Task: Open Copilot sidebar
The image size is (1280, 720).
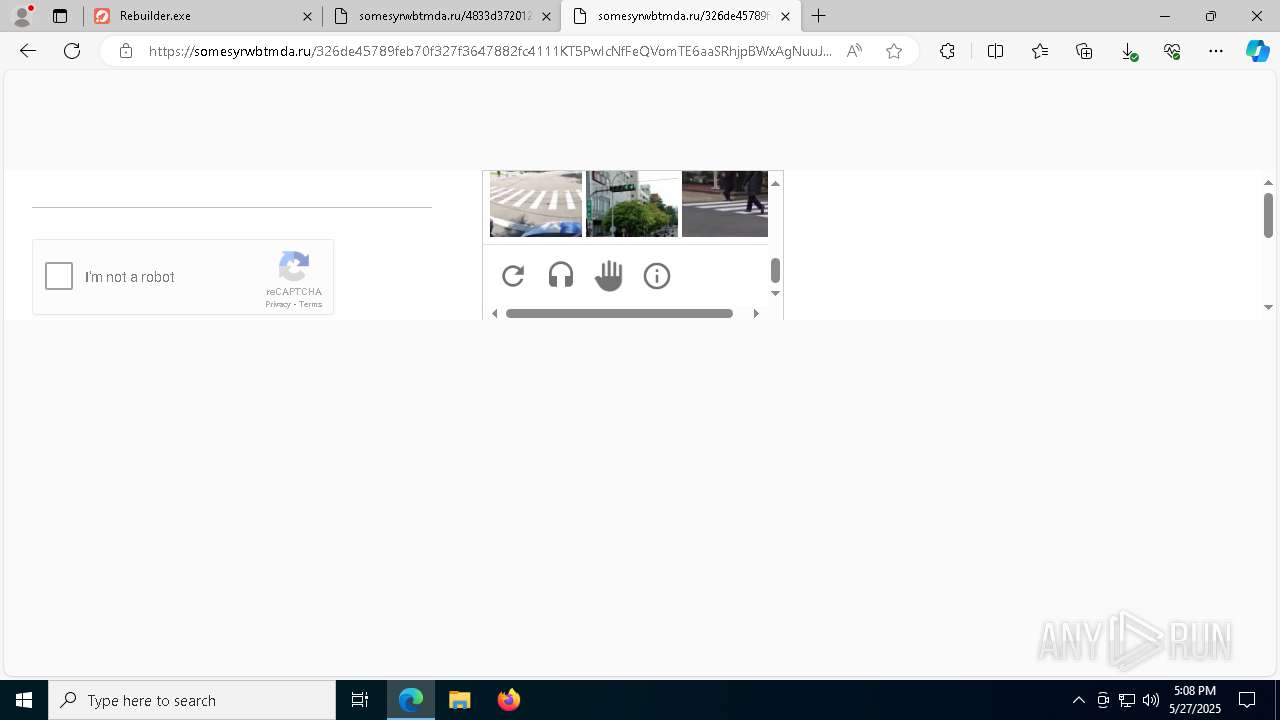Action: tap(1258, 51)
